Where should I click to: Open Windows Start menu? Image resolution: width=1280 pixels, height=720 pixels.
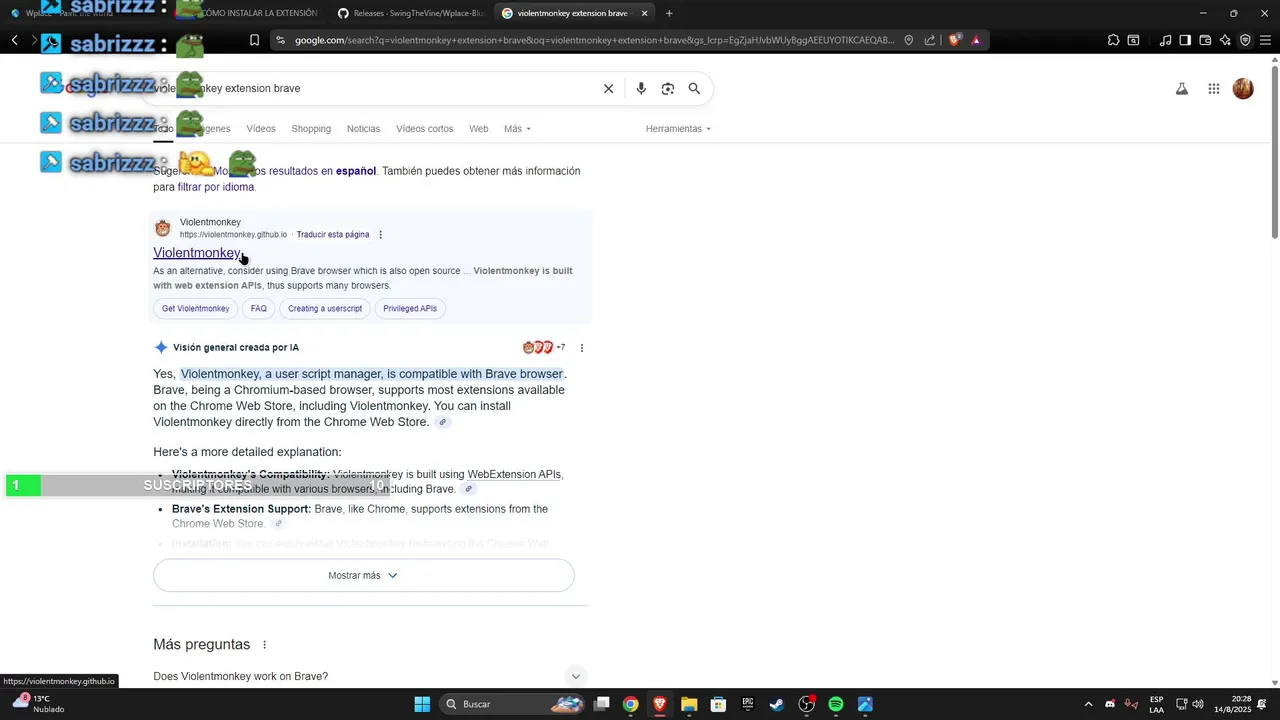(422, 704)
